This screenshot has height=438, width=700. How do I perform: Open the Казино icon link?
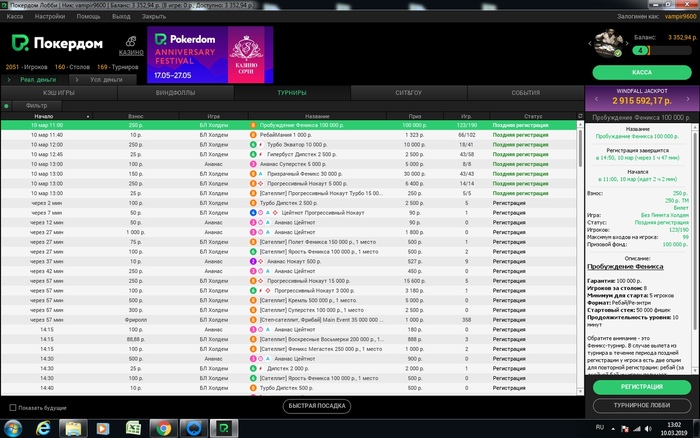coord(131,46)
